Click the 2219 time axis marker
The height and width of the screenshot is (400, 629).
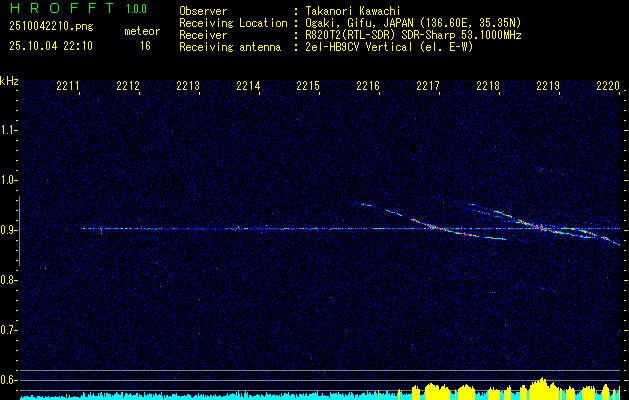(x=548, y=86)
